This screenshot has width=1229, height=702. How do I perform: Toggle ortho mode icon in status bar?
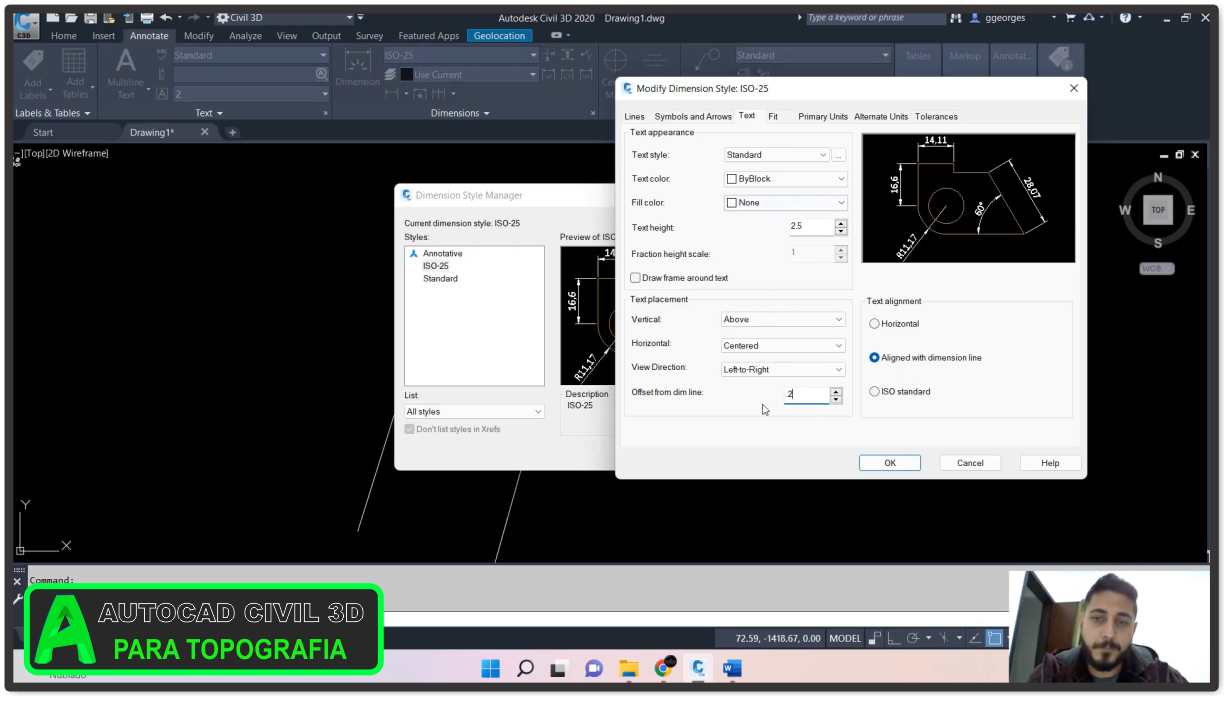tap(893, 638)
